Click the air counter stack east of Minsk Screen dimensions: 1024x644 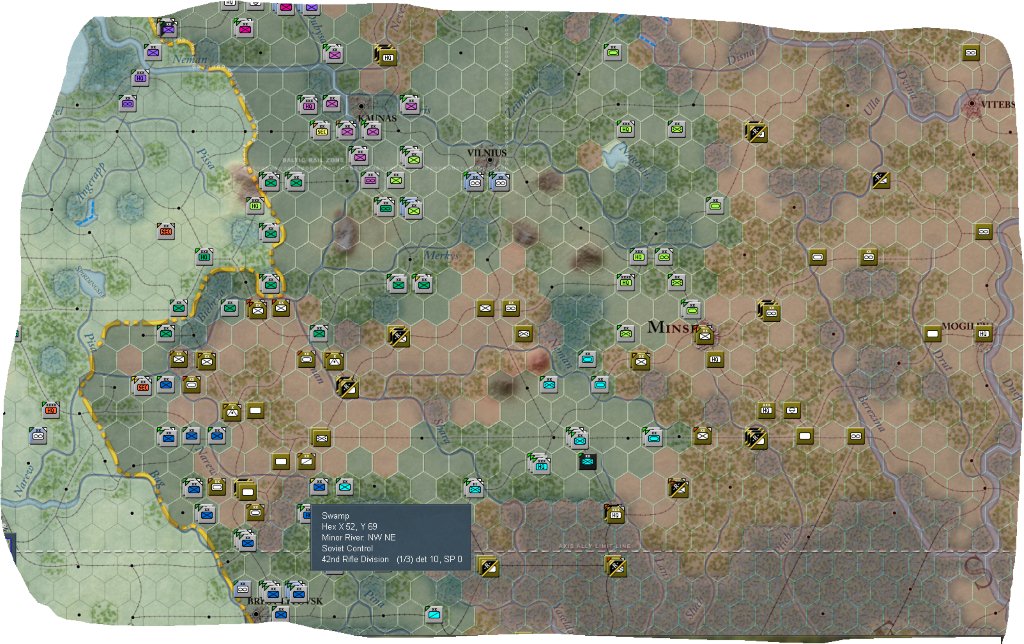coord(768,311)
